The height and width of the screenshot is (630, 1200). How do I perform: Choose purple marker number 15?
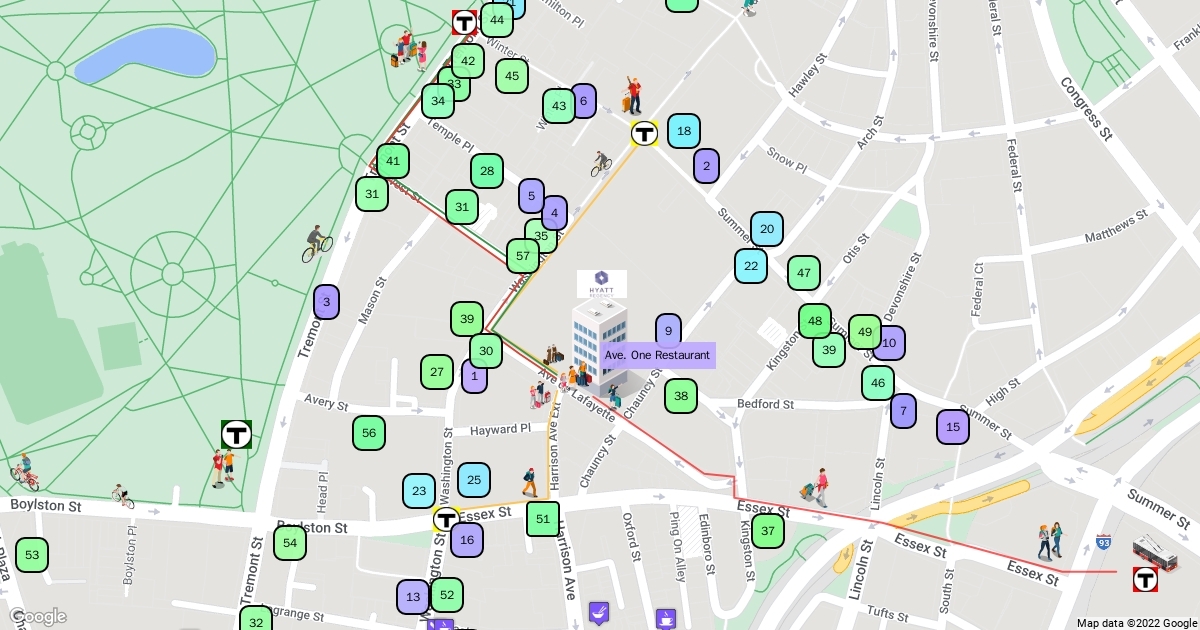[x=952, y=427]
